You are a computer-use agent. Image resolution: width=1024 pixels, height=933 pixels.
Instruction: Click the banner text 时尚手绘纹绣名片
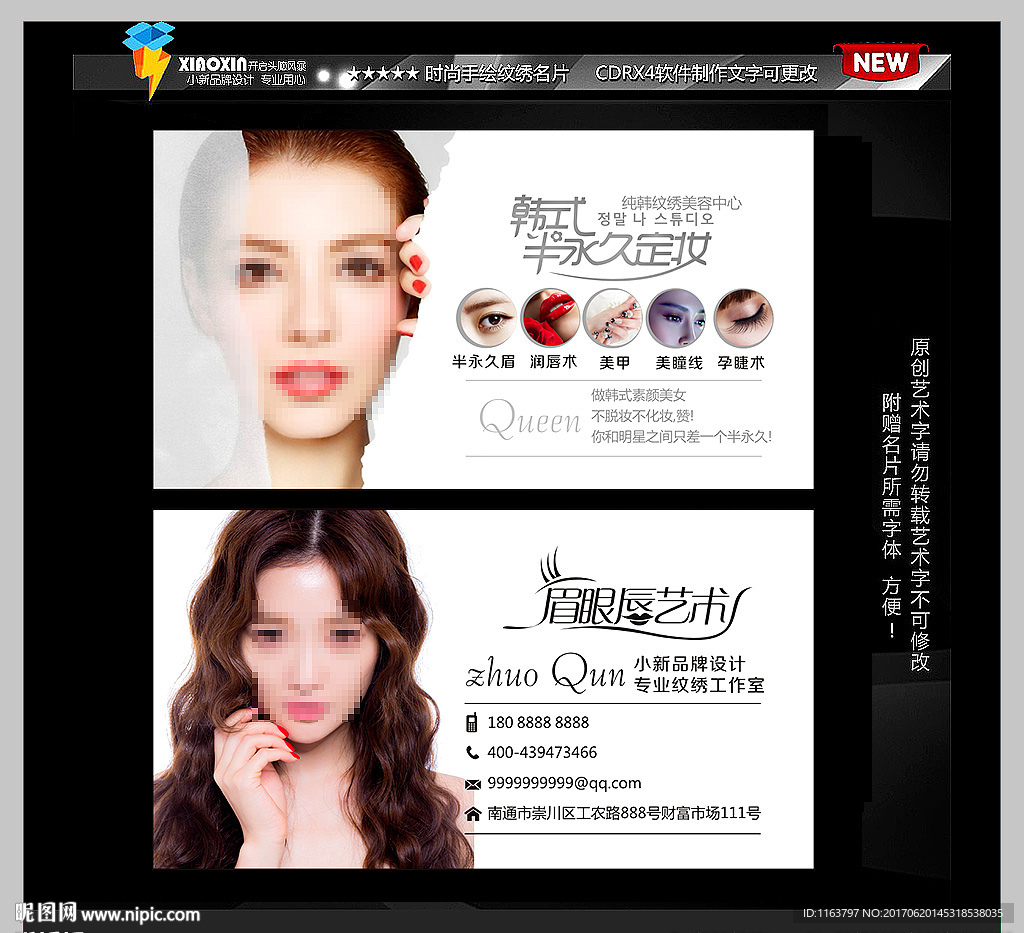[x=497, y=73]
